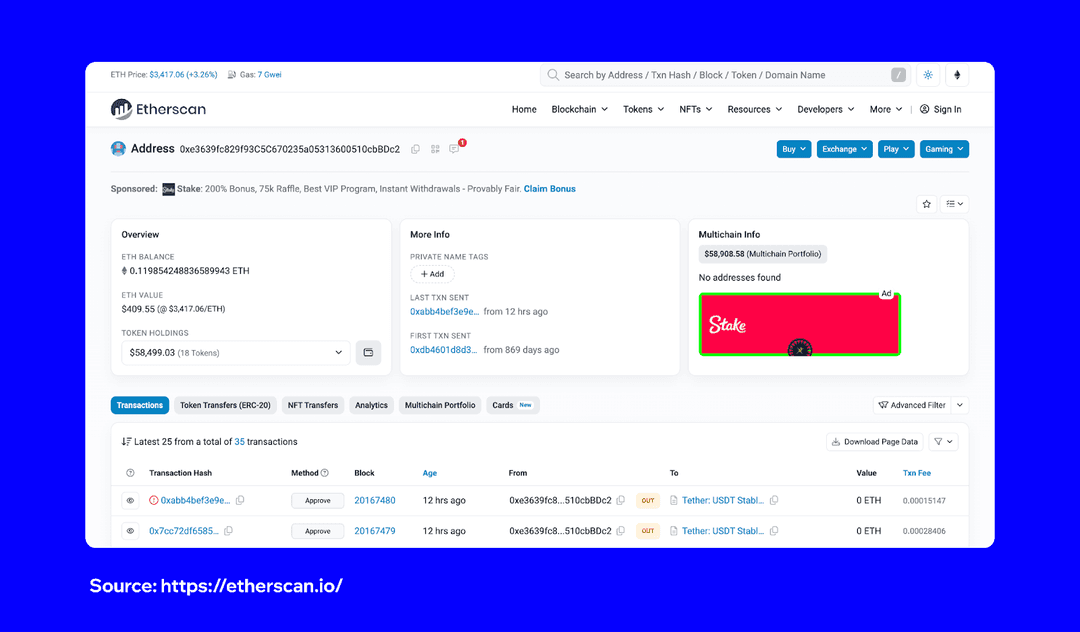
Task: Preview first transaction with eye icon
Action: click(130, 500)
